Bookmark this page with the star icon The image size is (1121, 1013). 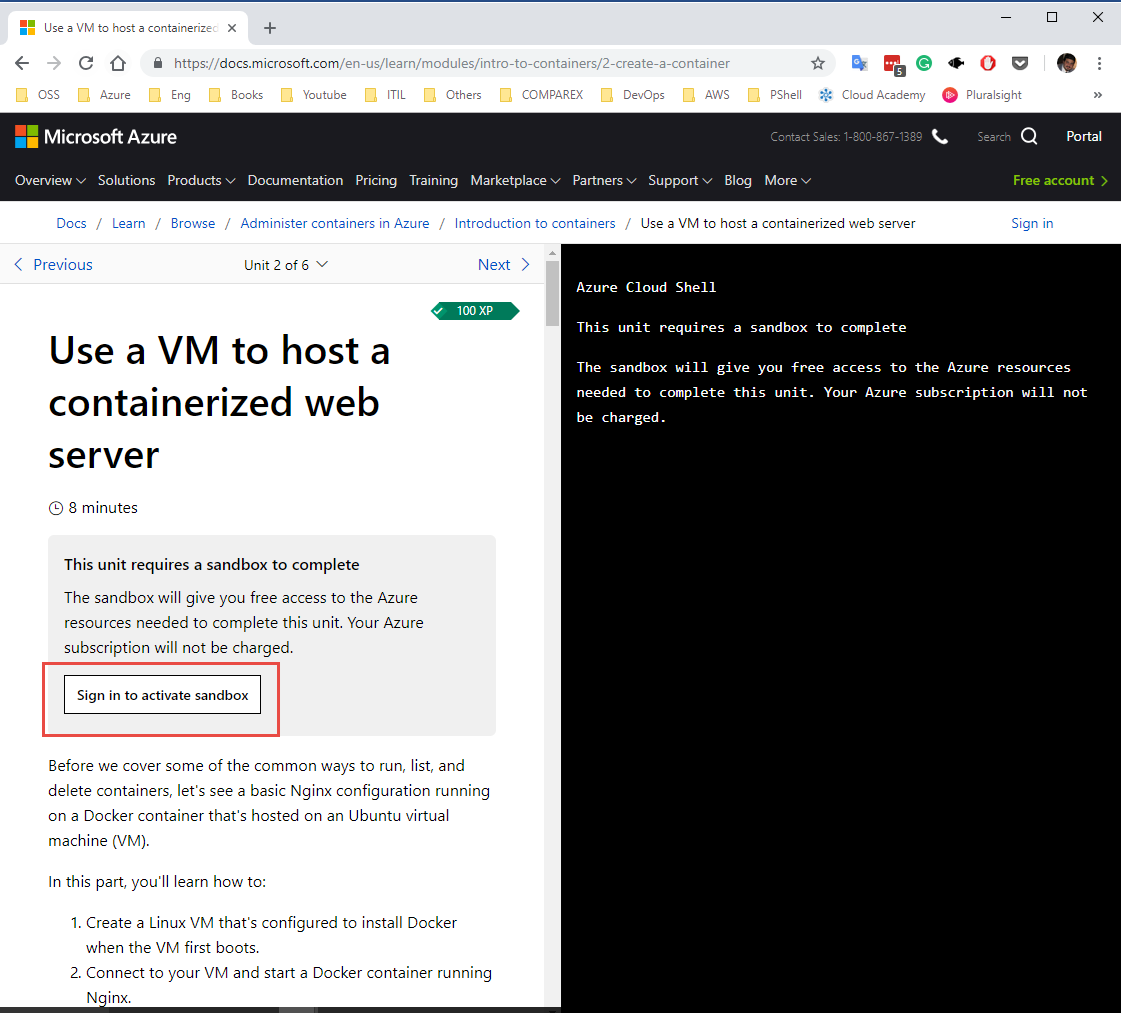point(818,63)
